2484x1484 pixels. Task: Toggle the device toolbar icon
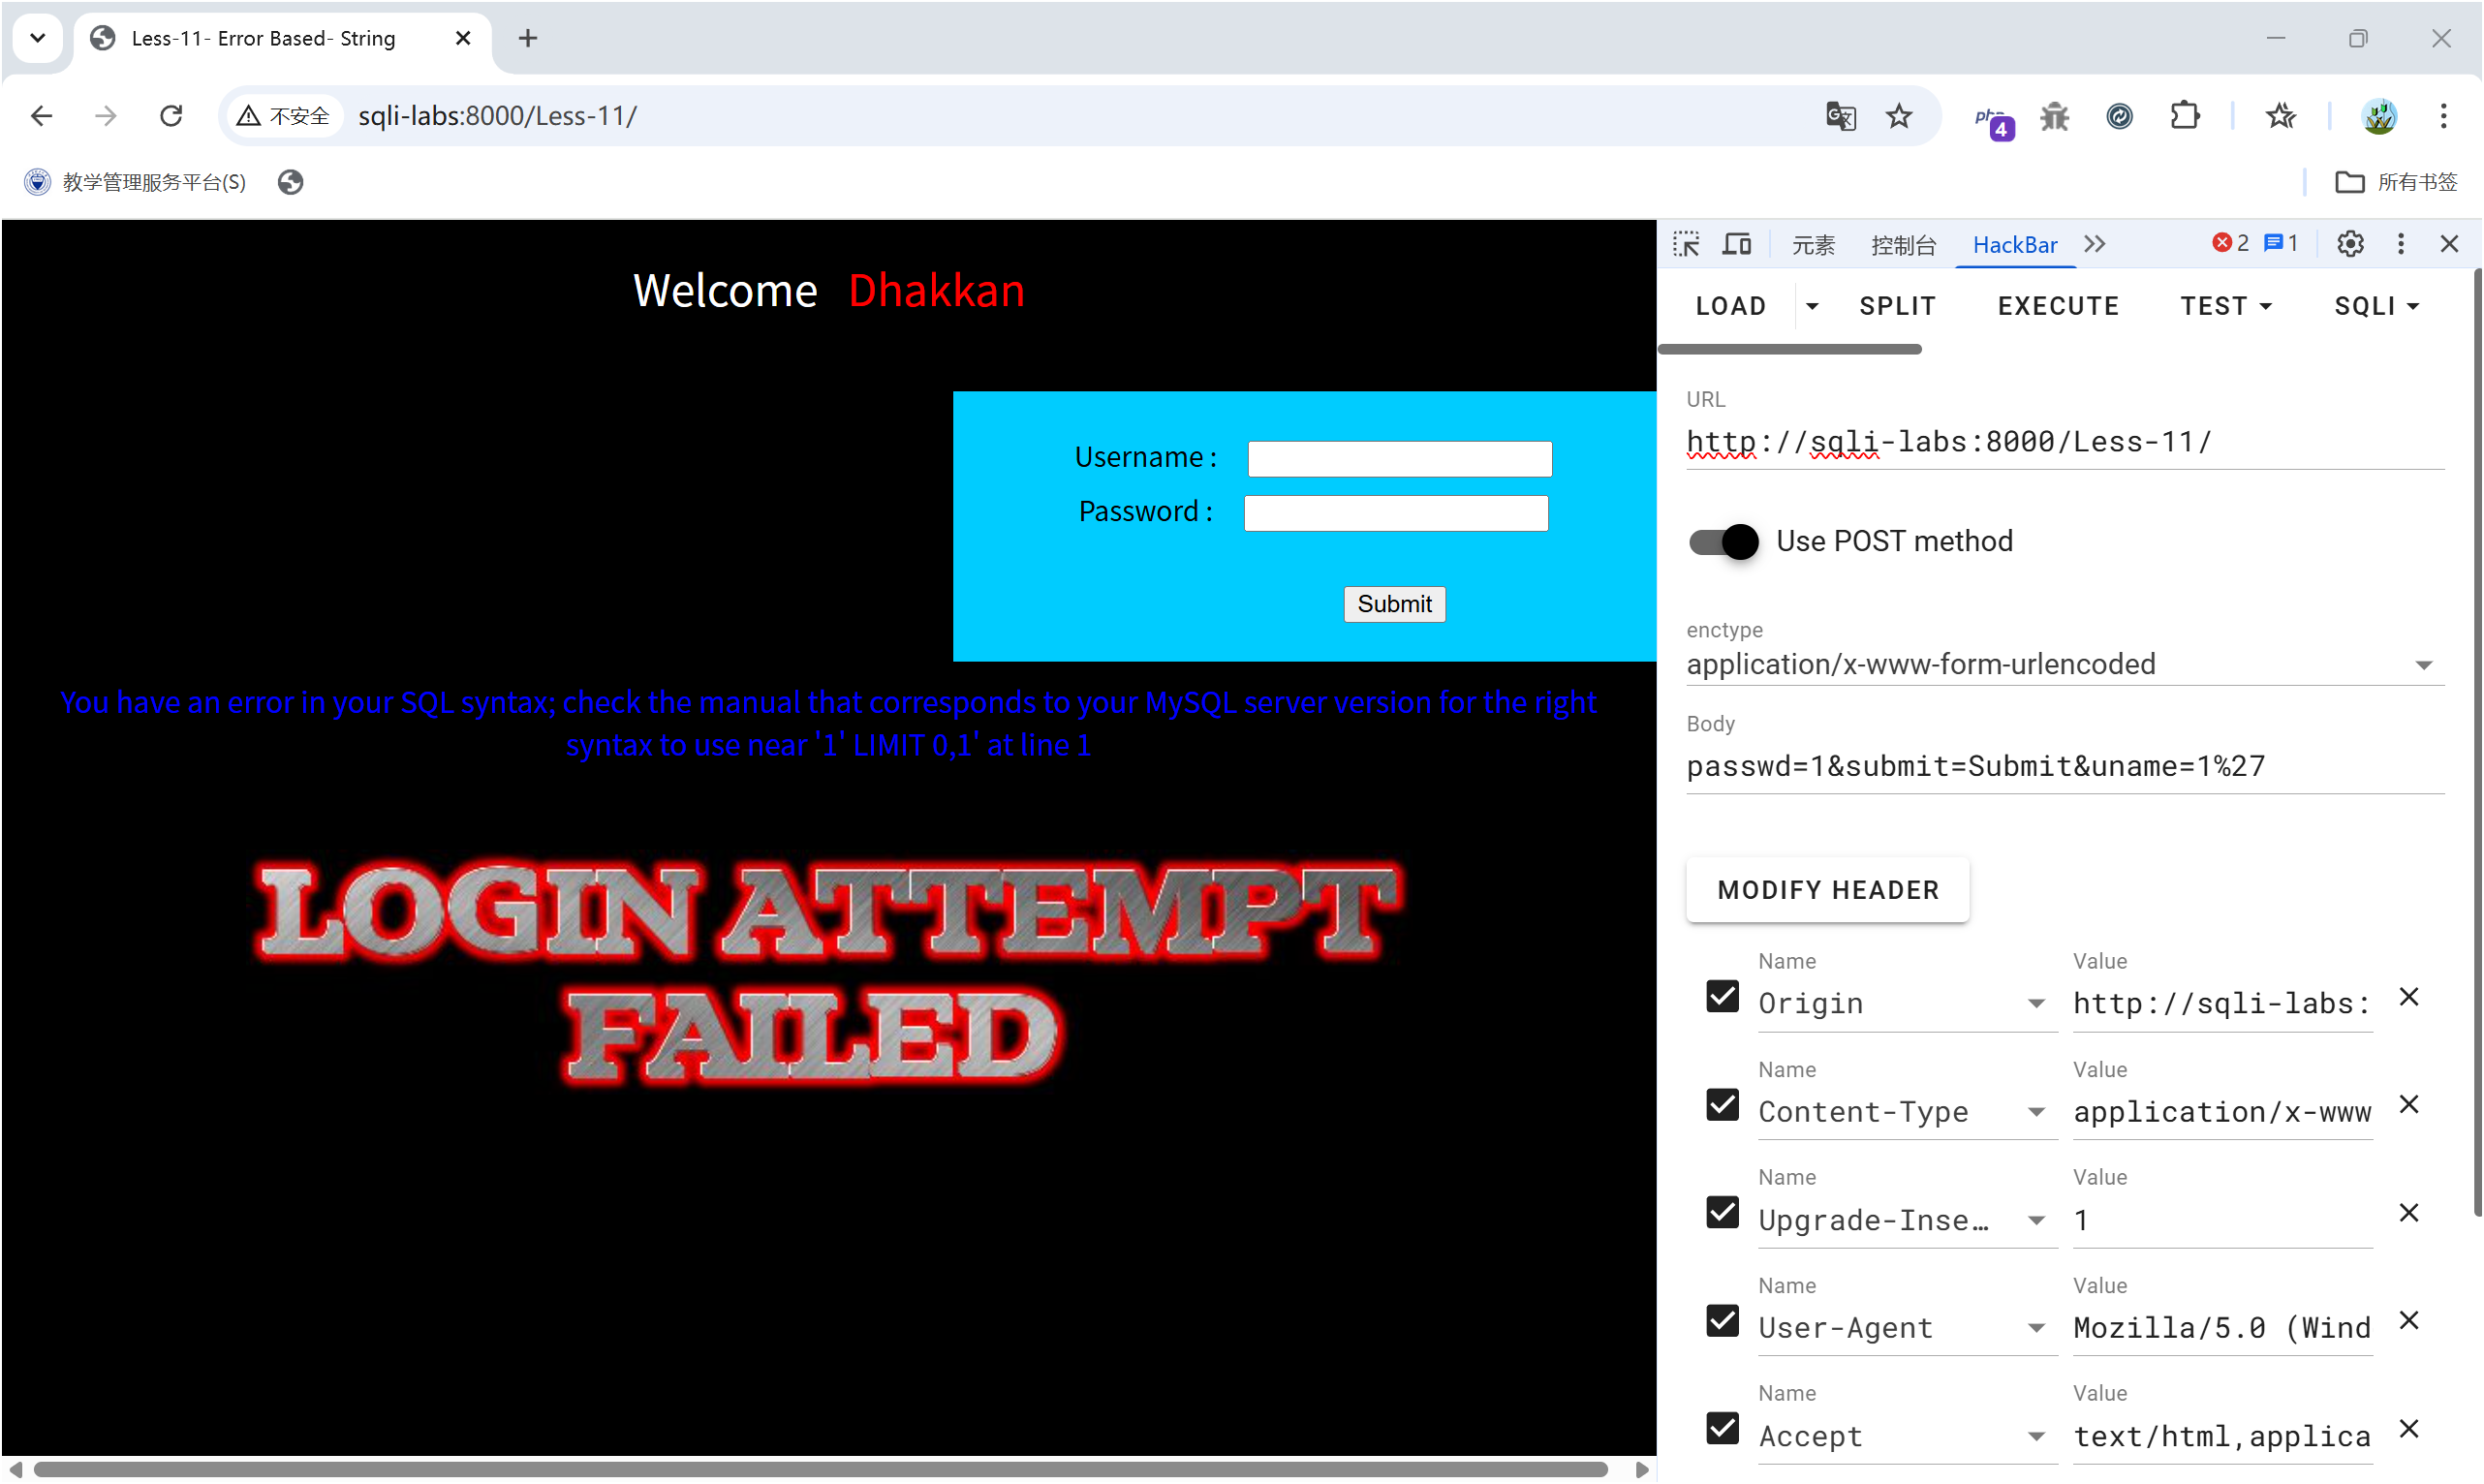pos(1736,244)
